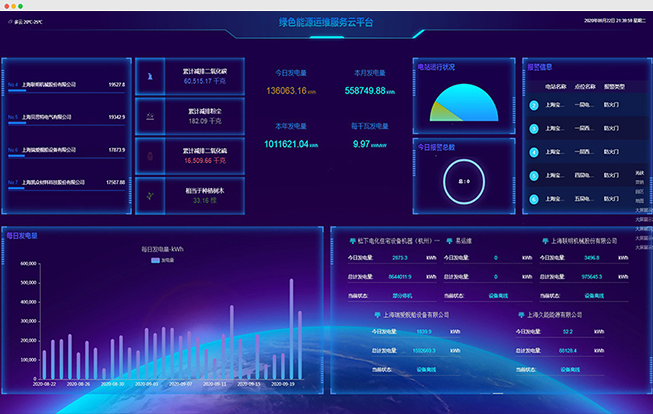Click the red sulfur dioxide icon
Viewport: 653px width, 414px height.
coord(149,155)
